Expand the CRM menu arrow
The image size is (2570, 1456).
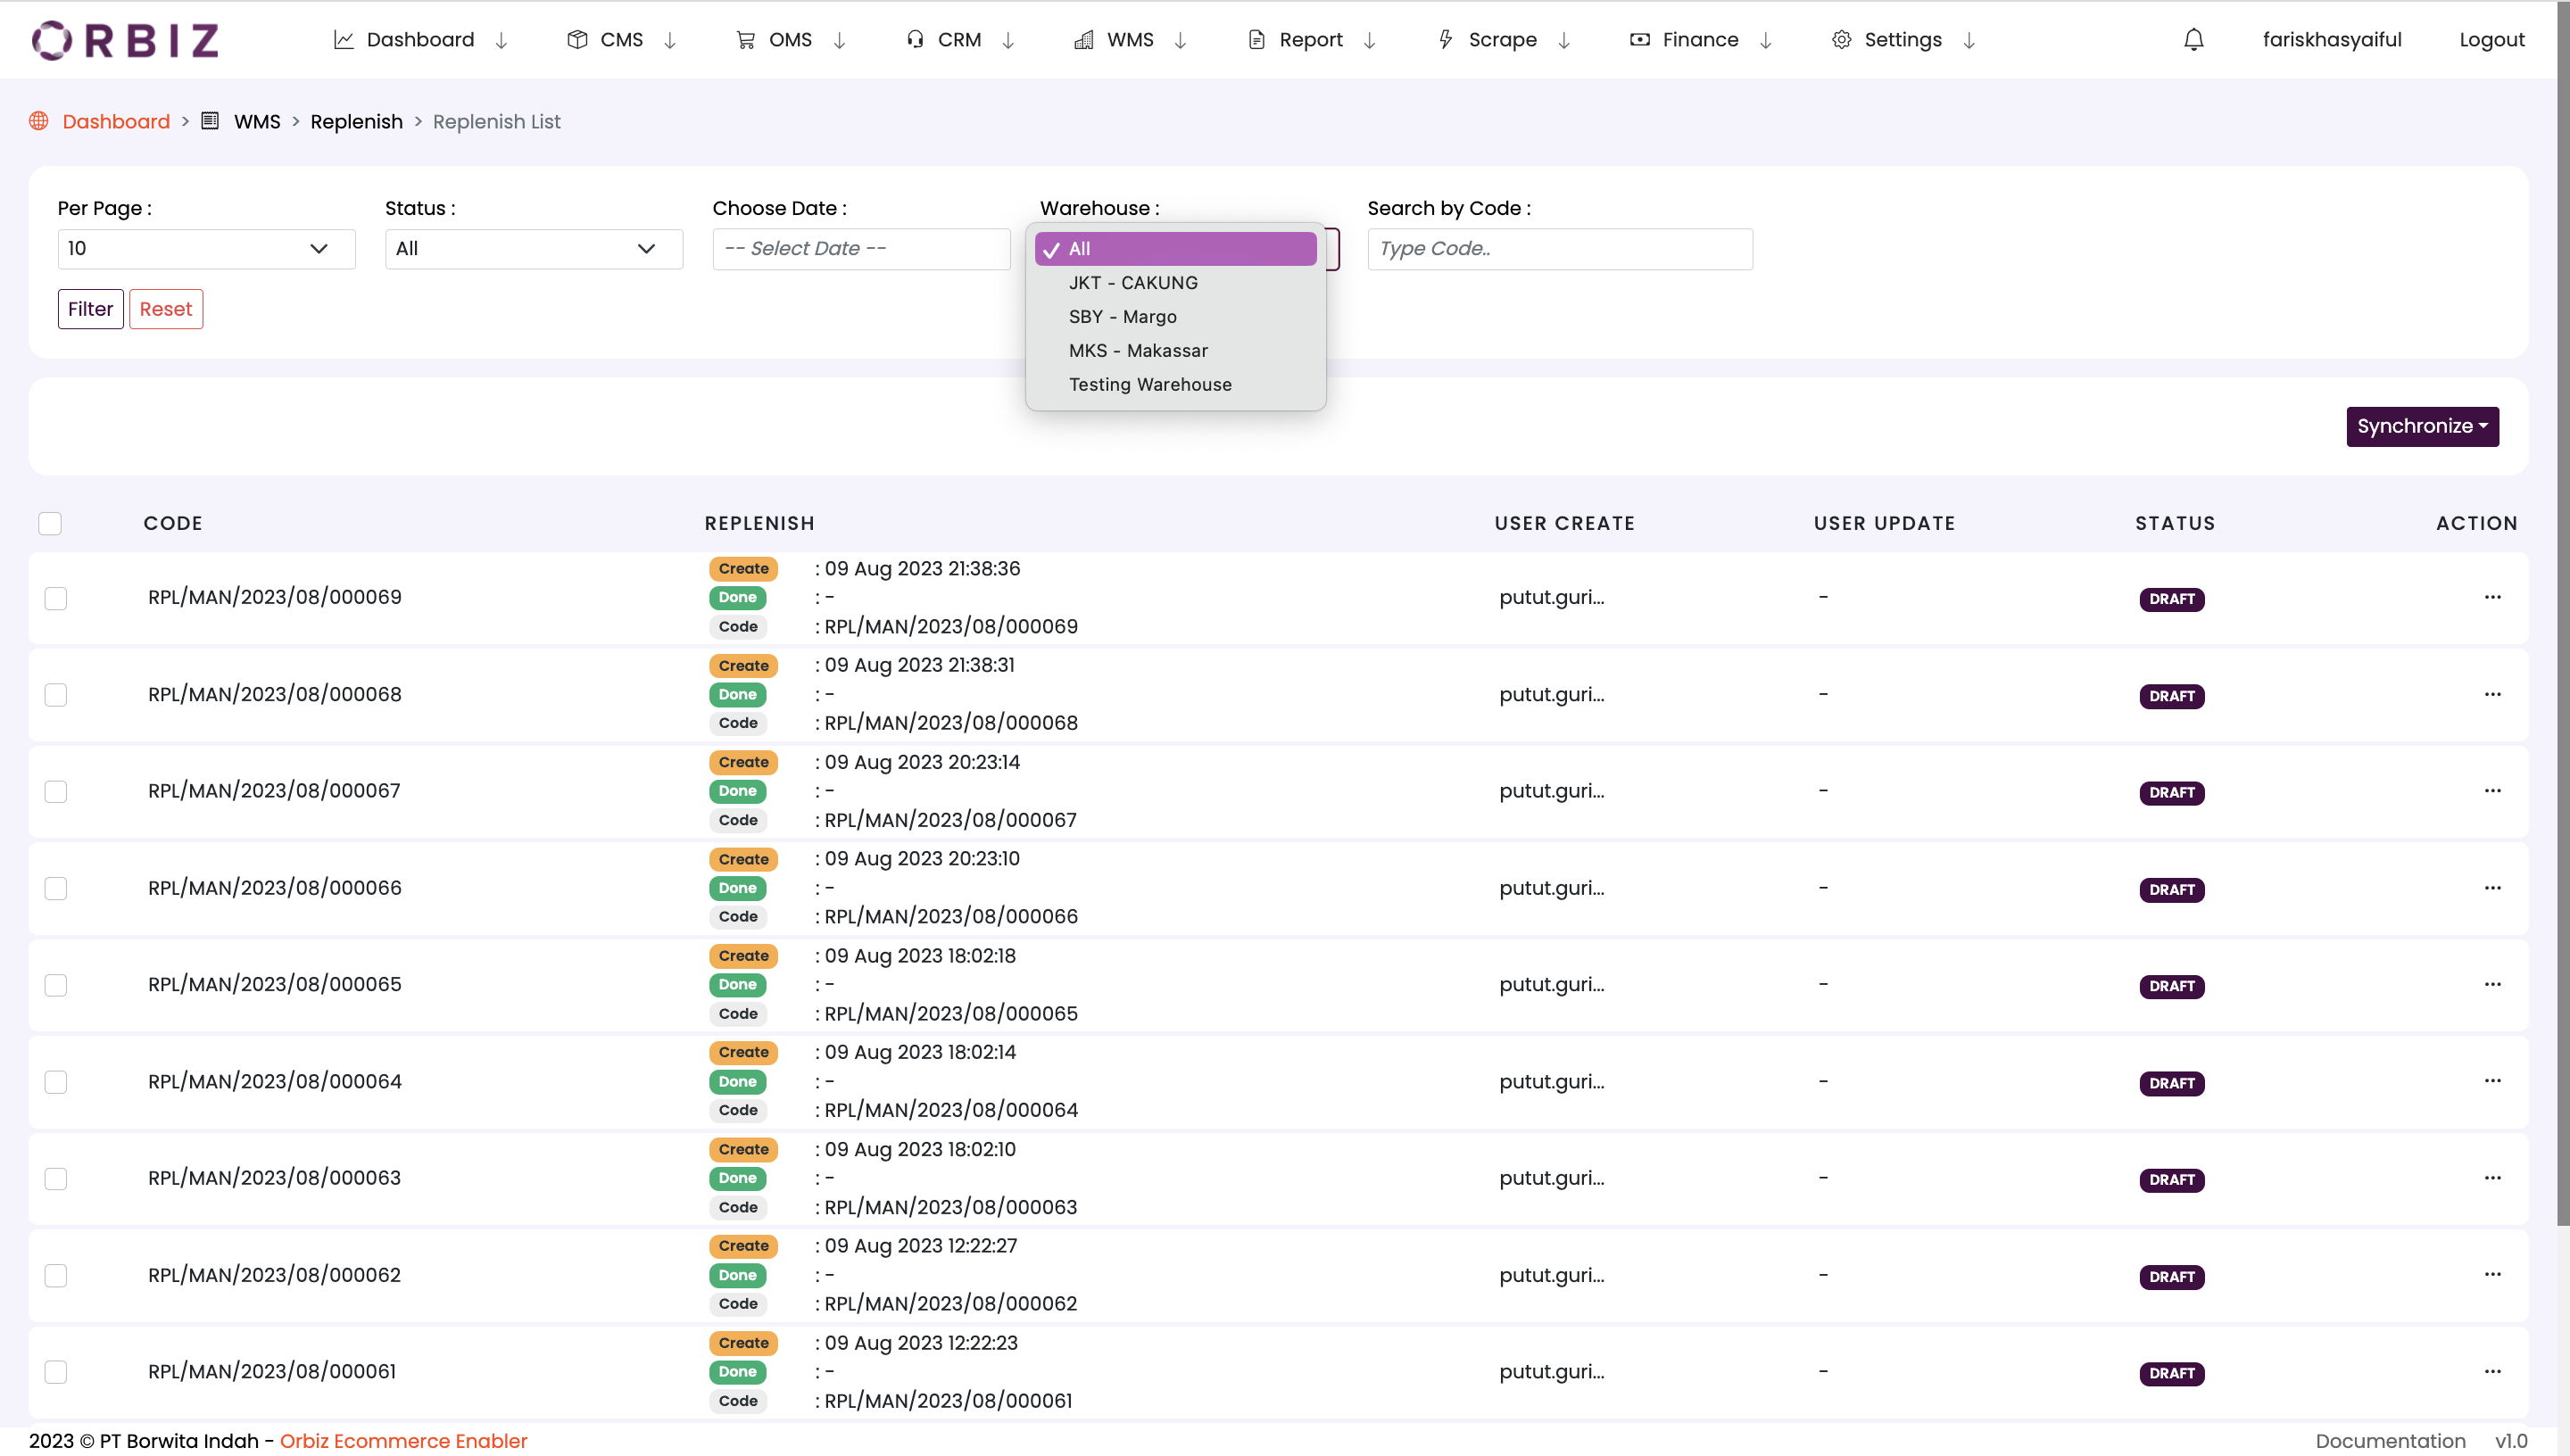tap(1008, 40)
